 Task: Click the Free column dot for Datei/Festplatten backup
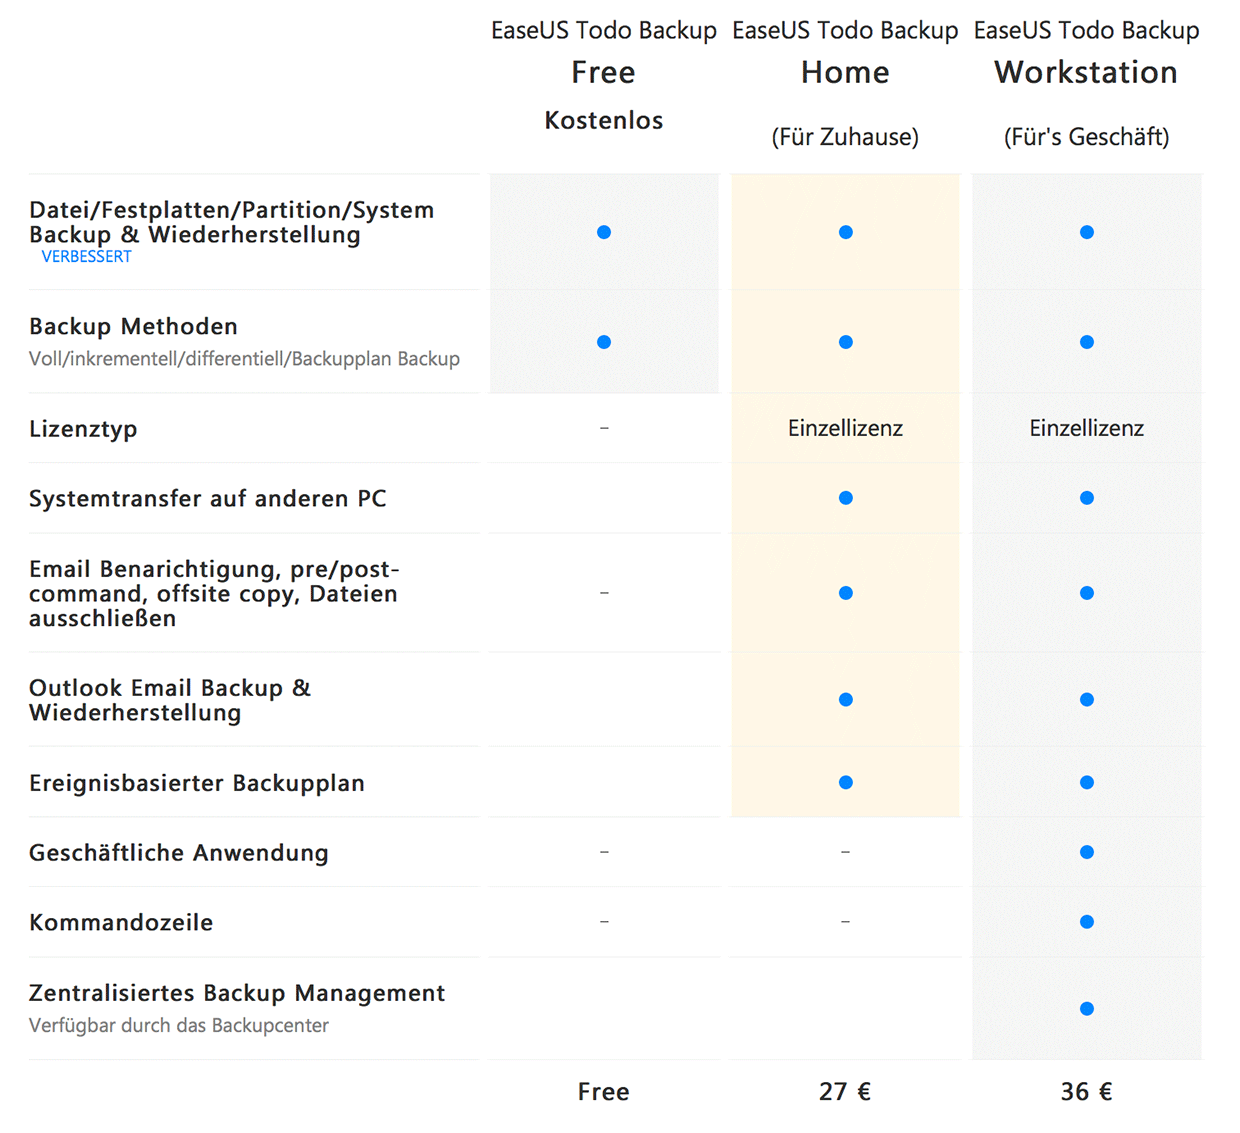[x=604, y=232]
